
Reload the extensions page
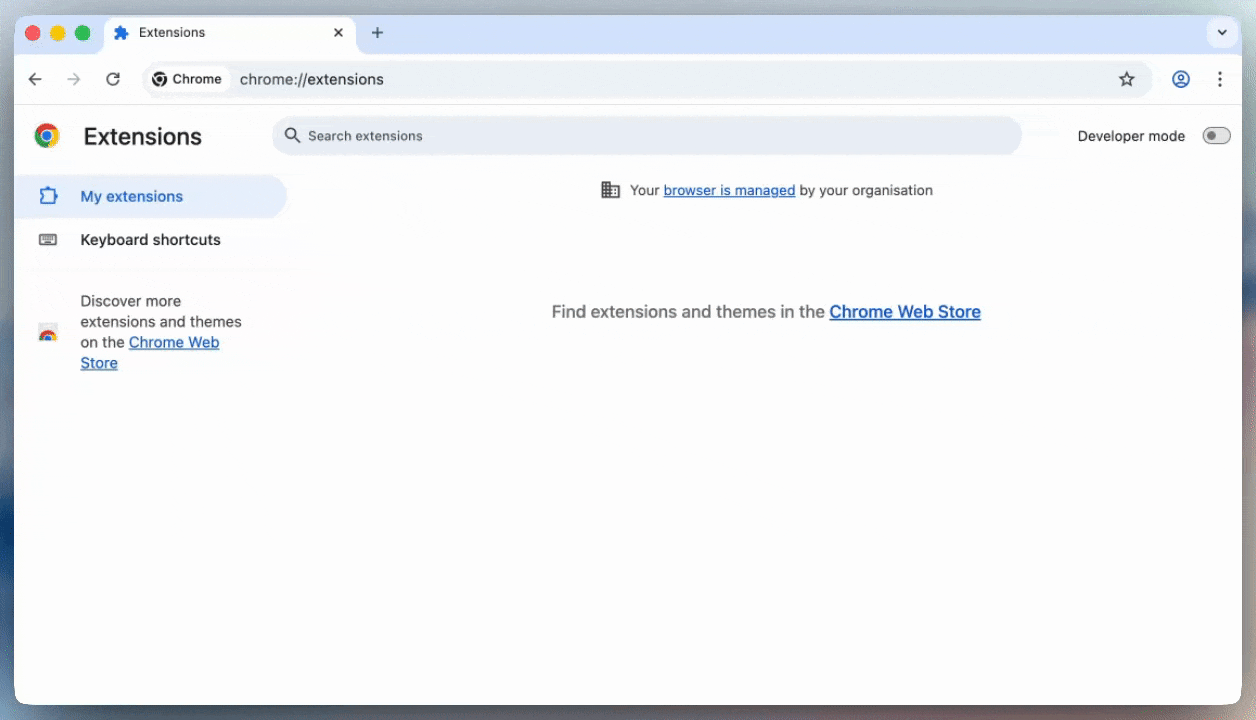tap(113, 79)
